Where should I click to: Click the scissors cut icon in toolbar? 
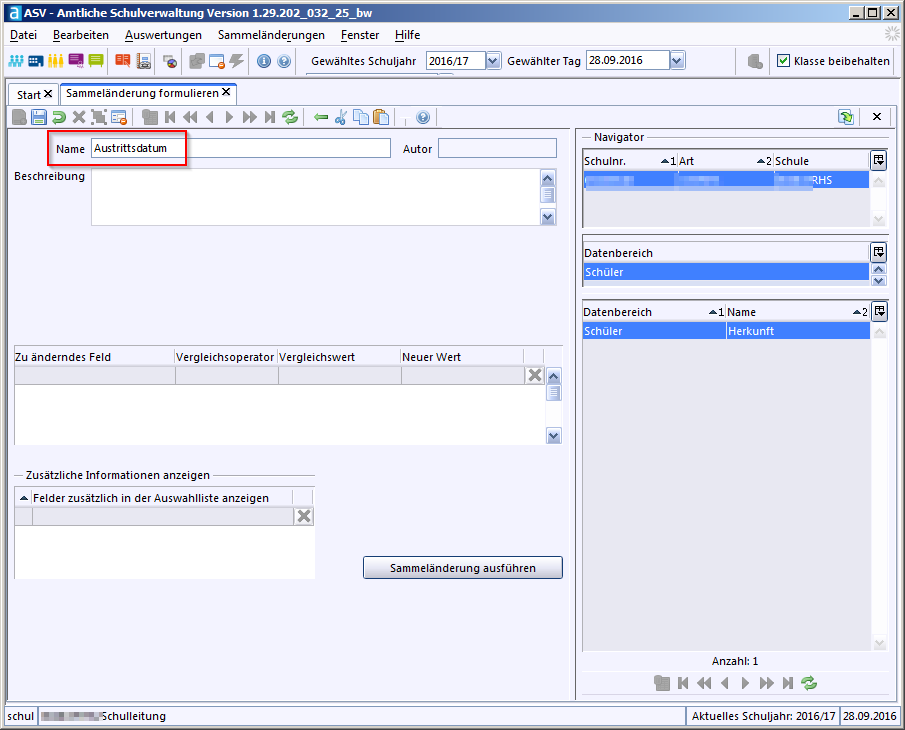pyautogui.click(x=340, y=117)
